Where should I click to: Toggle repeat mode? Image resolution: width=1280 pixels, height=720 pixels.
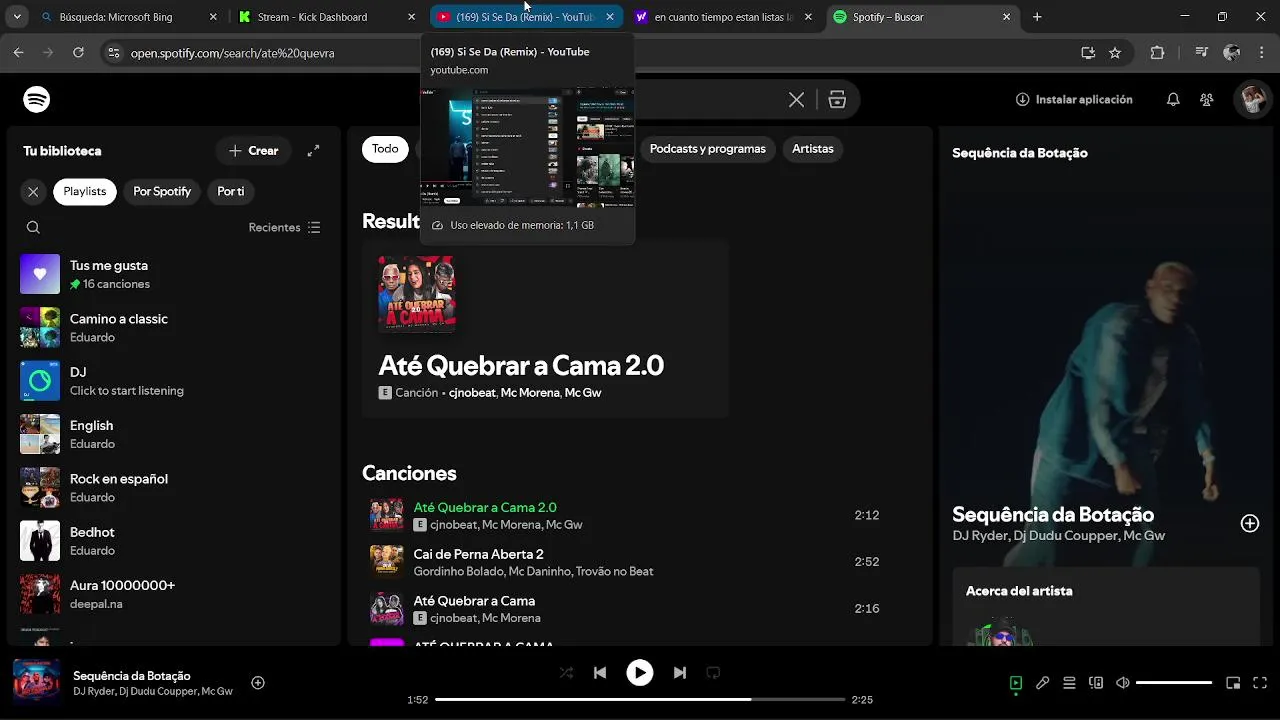[713, 673]
